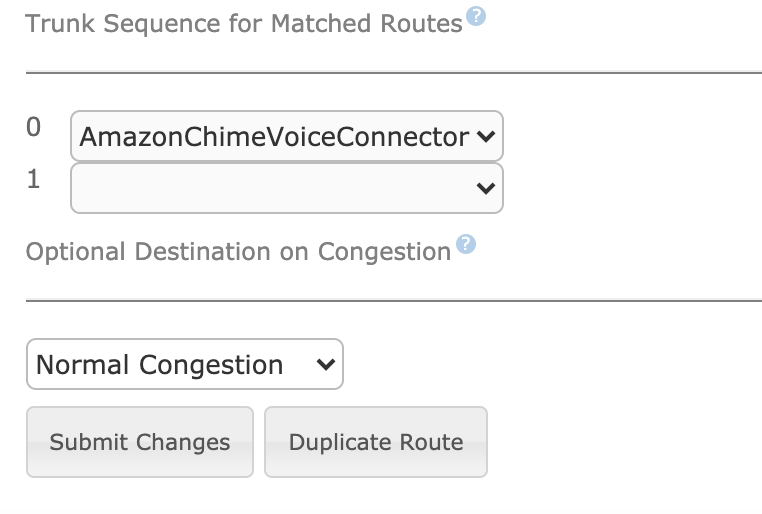Open the Normal Congestion destination dropdown
Image resolution: width=762 pixels, height=514 pixels.
(x=185, y=364)
